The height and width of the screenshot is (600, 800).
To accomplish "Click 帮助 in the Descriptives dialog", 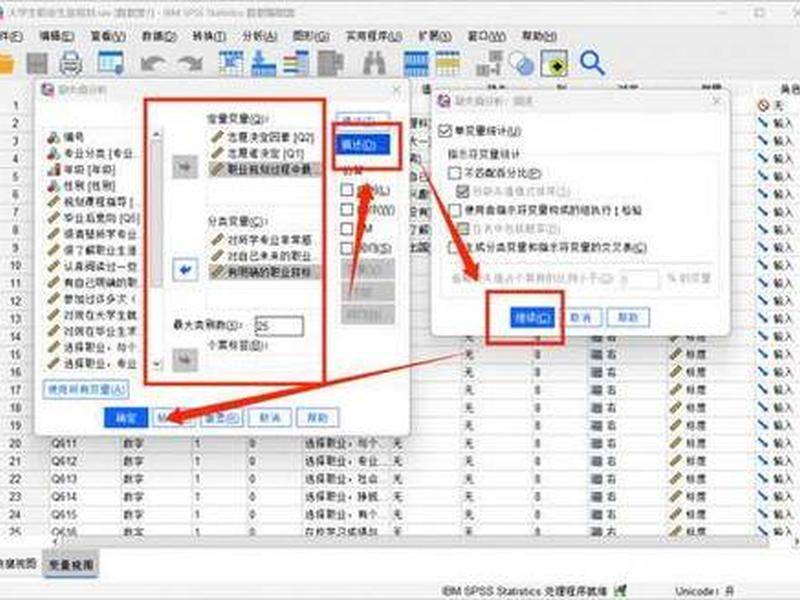I will click(x=628, y=317).
